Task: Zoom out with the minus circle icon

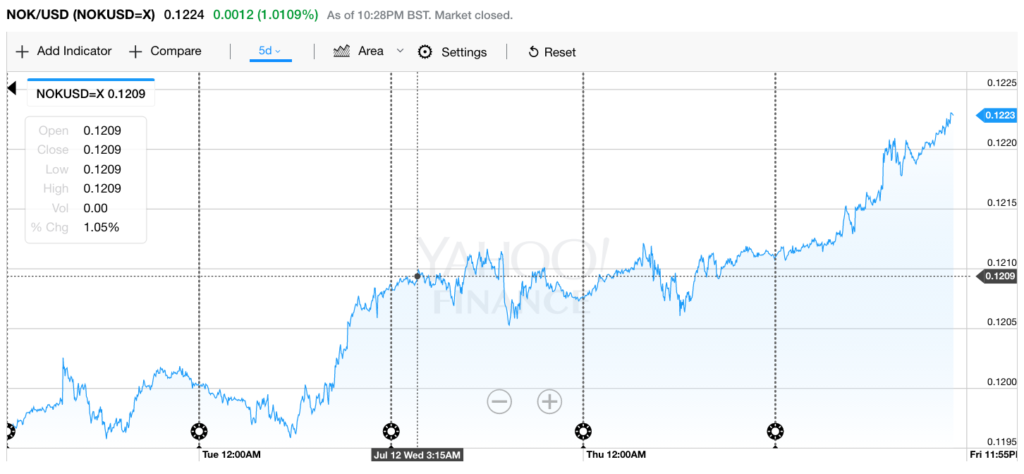Action: pos(499,402)
